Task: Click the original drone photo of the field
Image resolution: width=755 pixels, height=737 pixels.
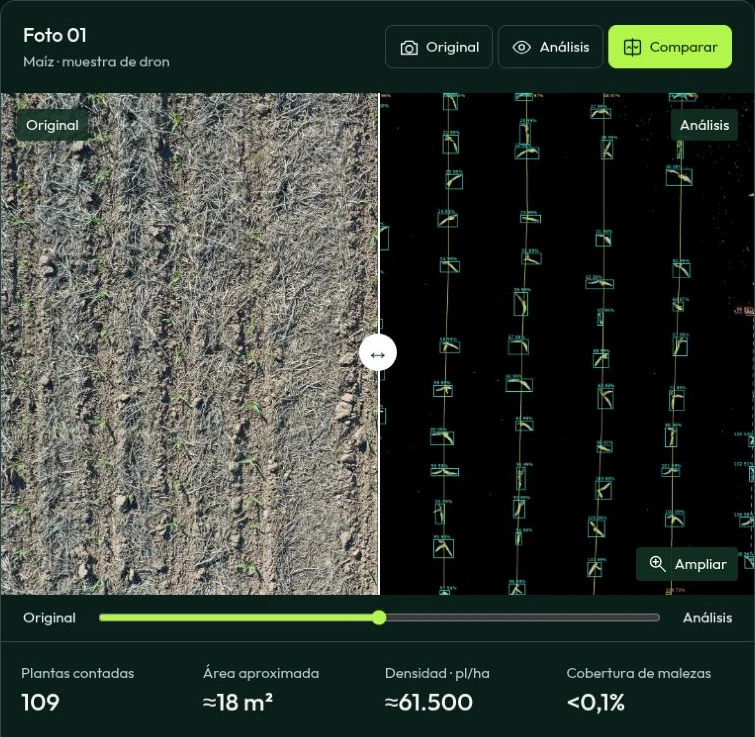Action: (189, 344)
